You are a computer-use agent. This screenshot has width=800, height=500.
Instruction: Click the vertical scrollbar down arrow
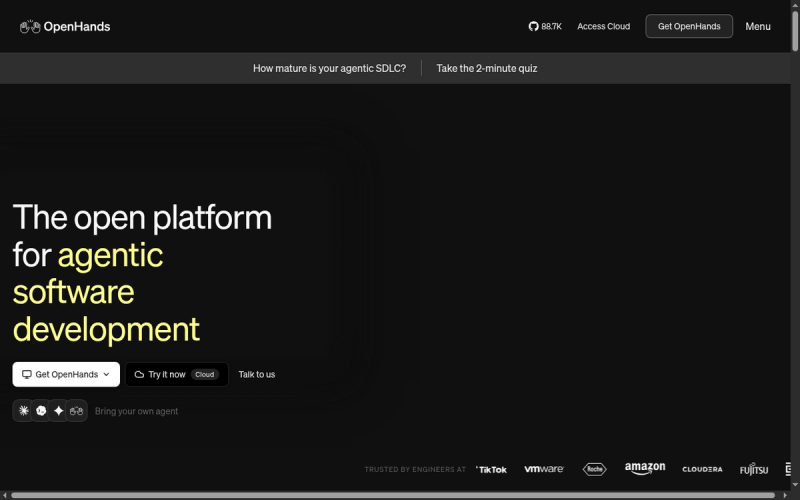click(795, 485)
